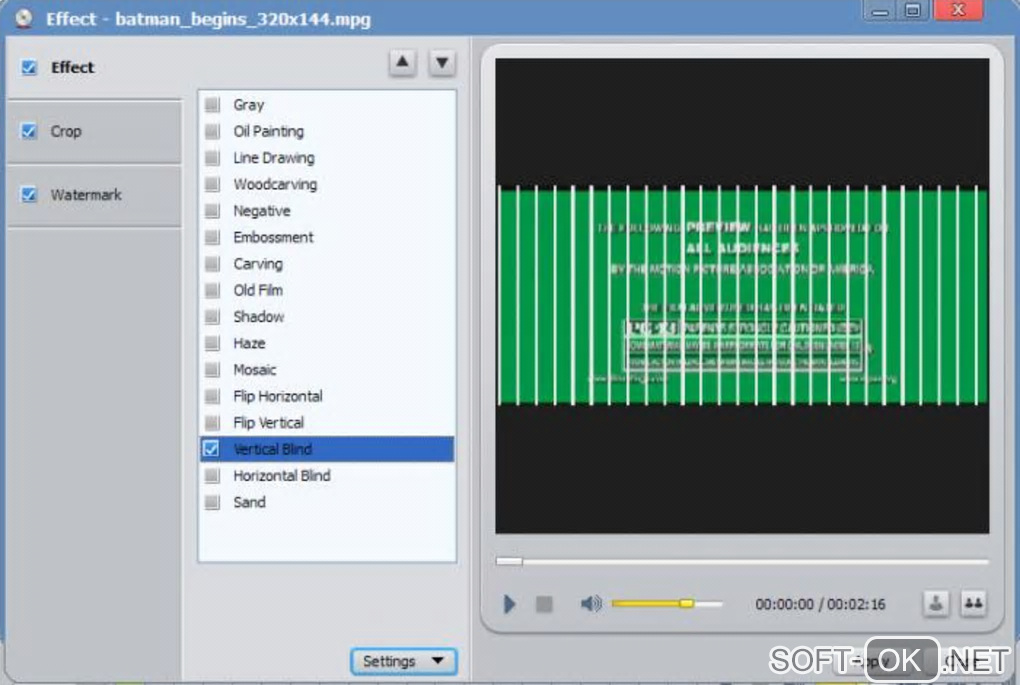Toggle the Crop checkbox

29,131
